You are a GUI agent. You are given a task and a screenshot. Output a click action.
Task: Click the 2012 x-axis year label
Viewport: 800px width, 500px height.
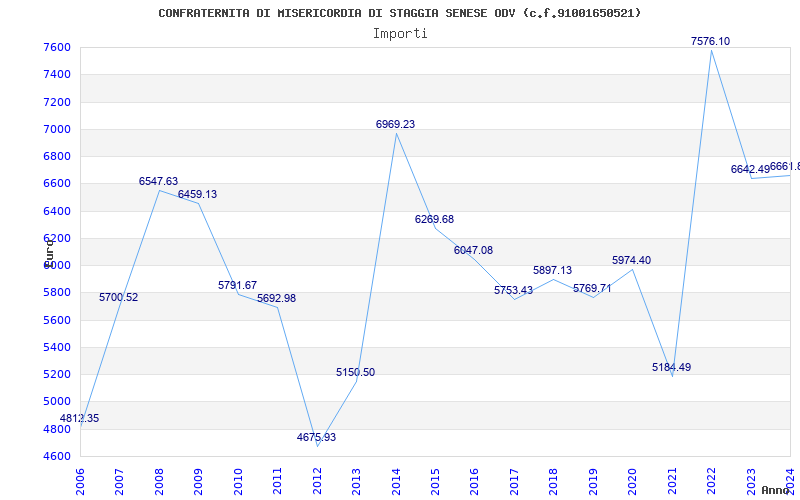317,481
